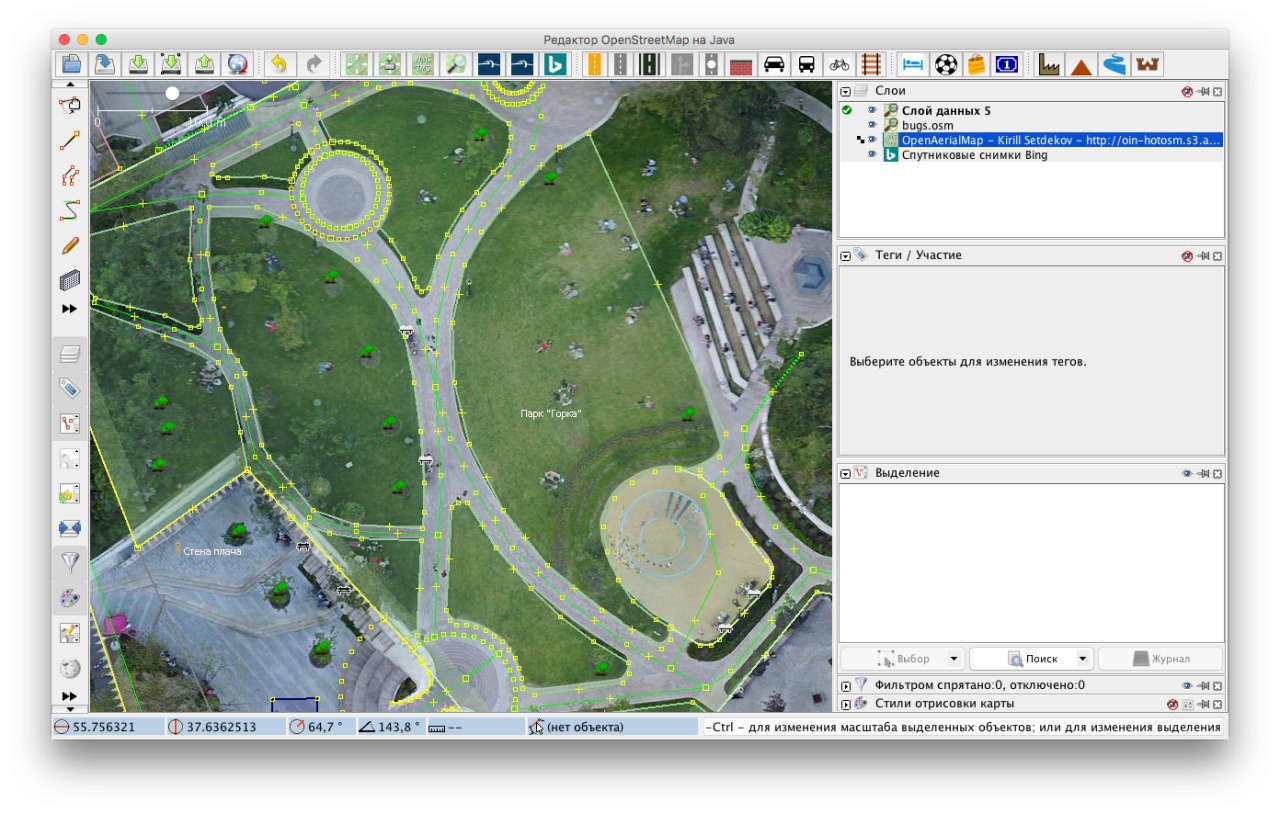Toggle visibility eye of Слой данных 5

coord(871,111)
